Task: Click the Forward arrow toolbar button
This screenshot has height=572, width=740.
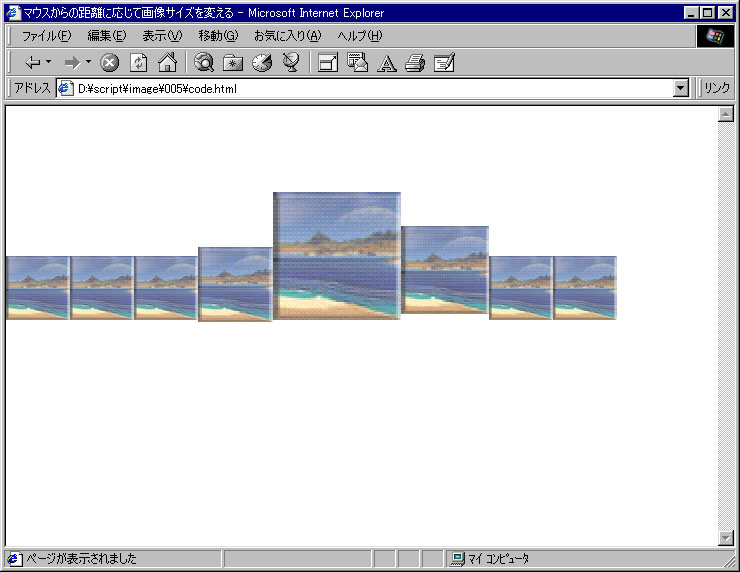Action: pyautogui.click(x=72, y=62)
